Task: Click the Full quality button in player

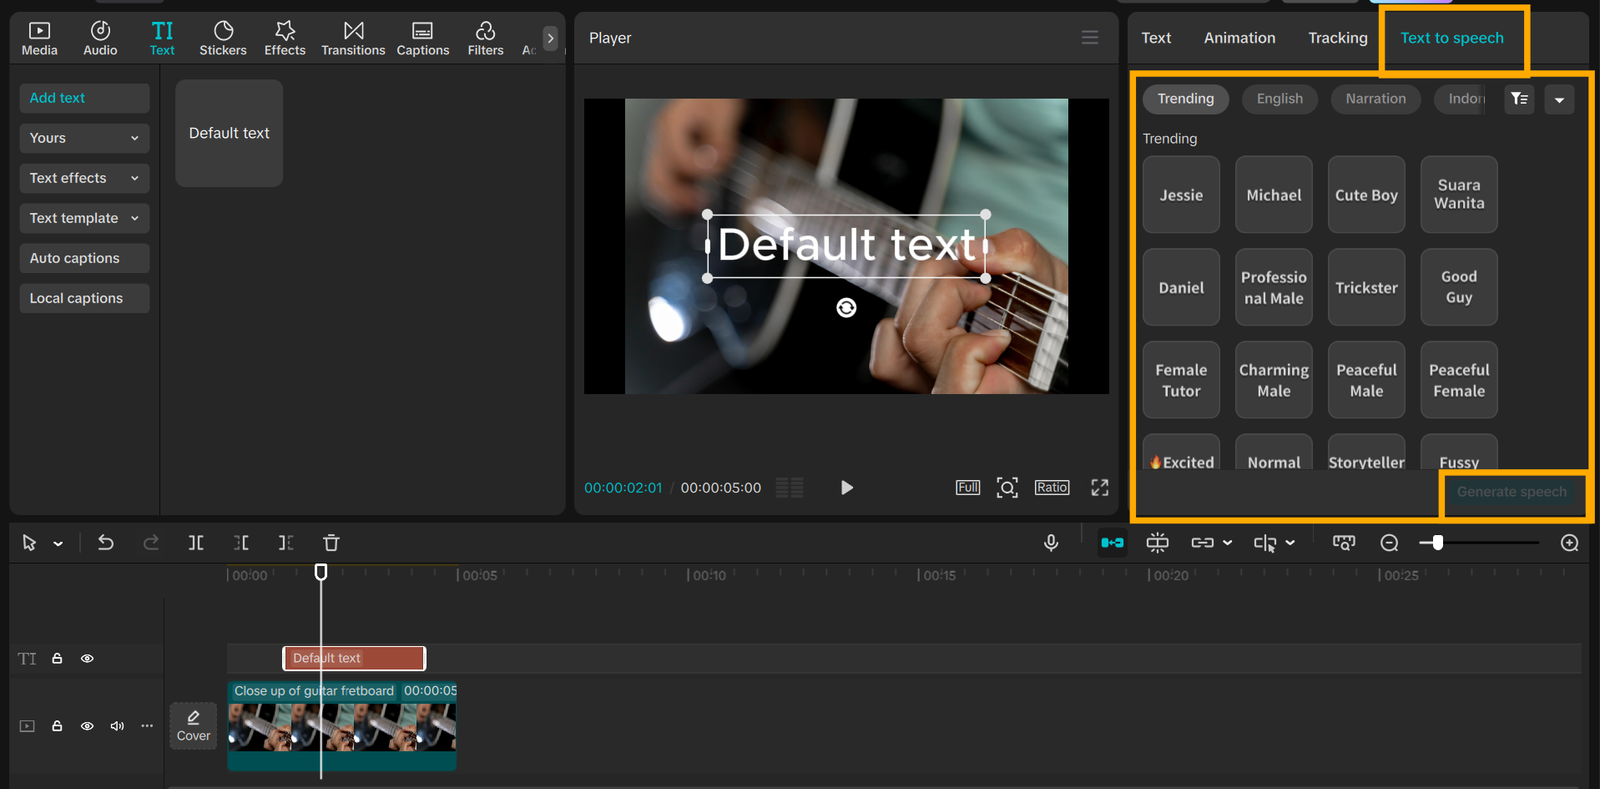Action: pyautogui.click(x=967, y=487)
